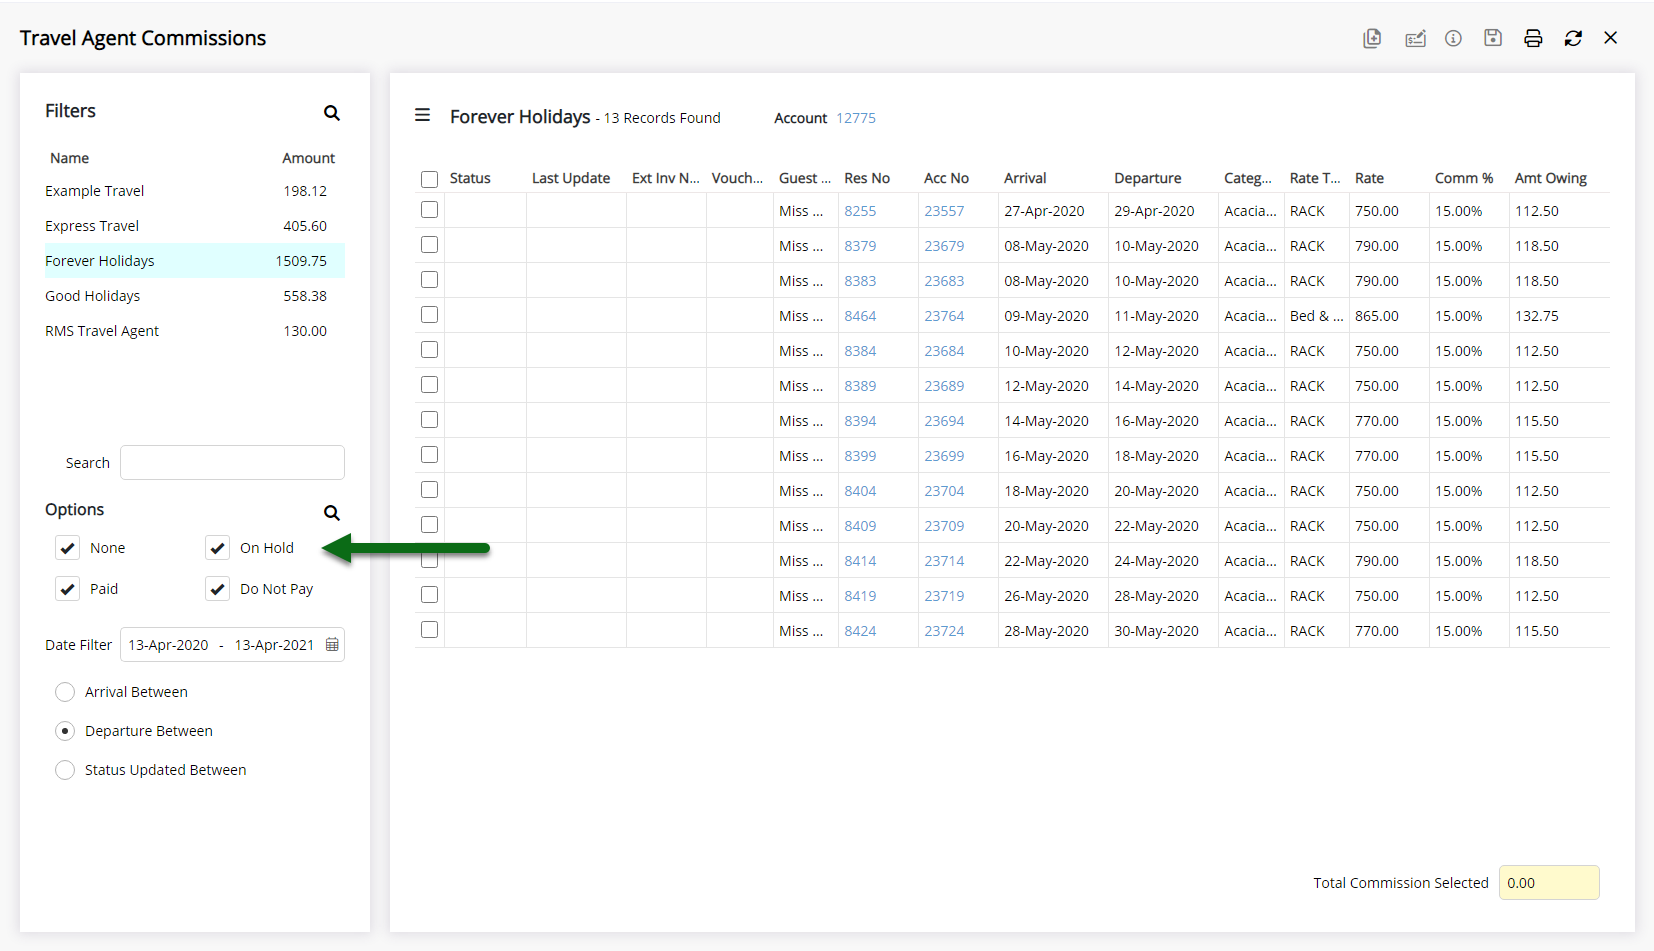Screen dimensions: 1654x951
Task: Select the Departure Between radio button
Action: coord(65,731)
